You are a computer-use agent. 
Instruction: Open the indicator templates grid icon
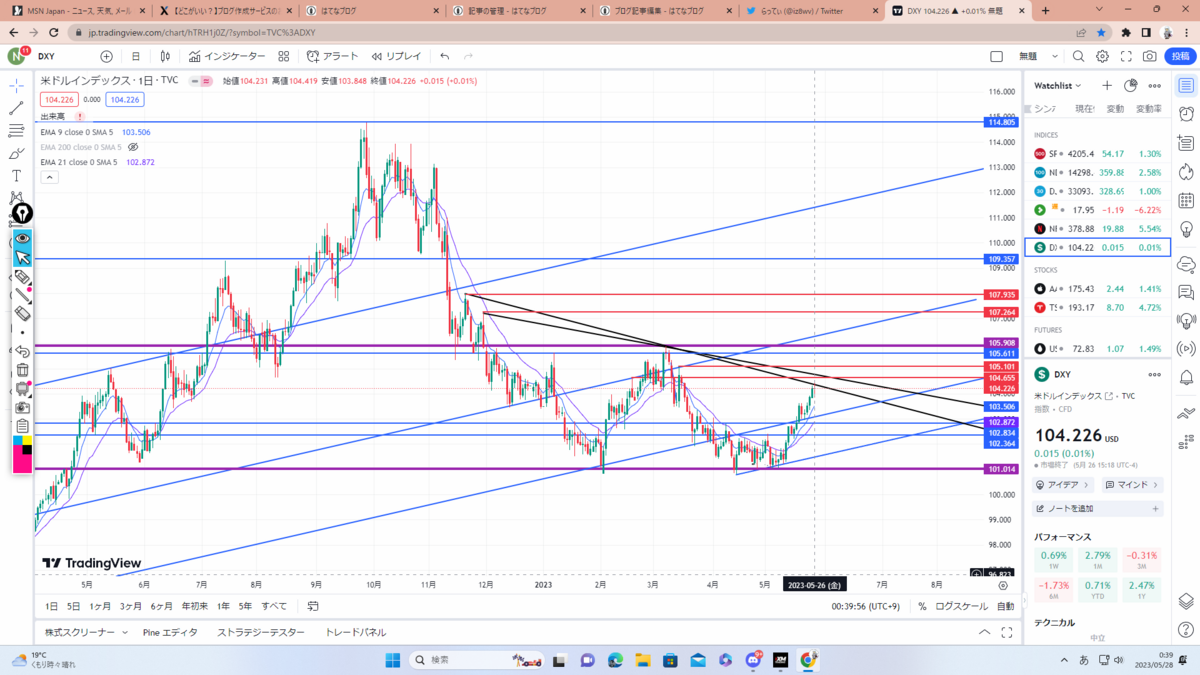pos(284,57)
